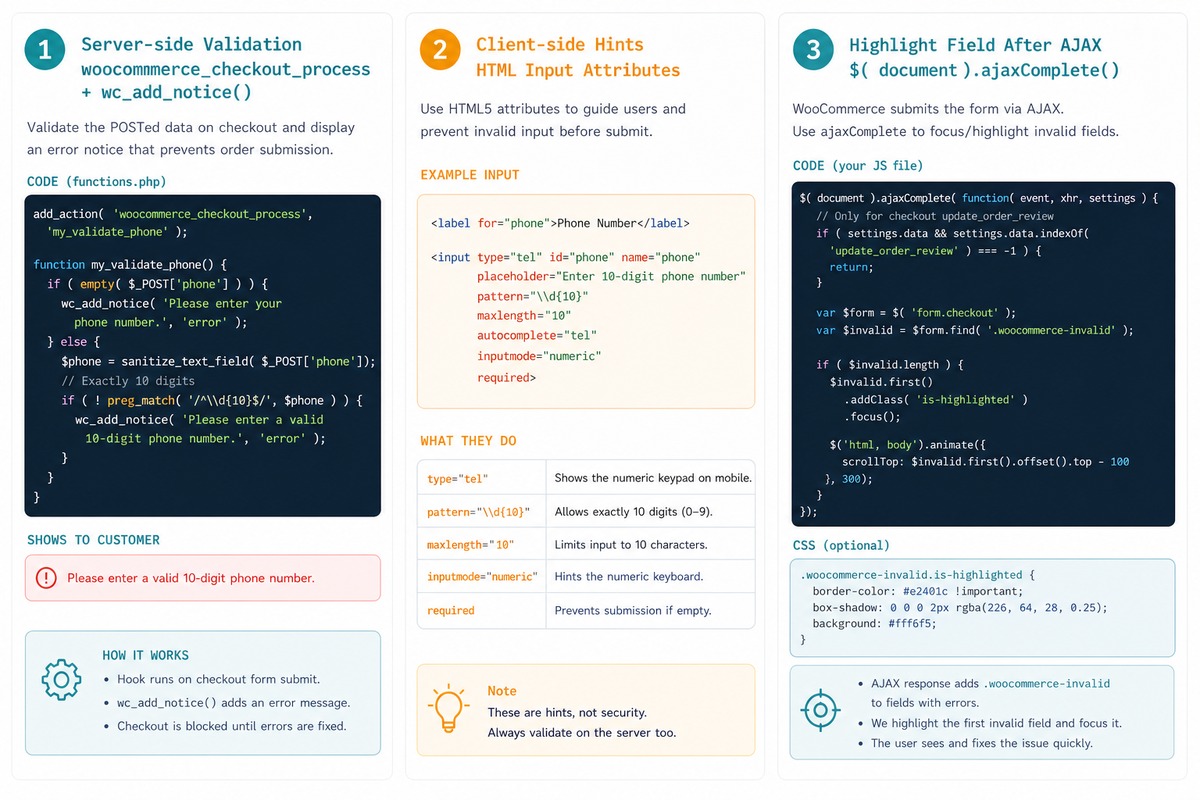Click the orange "Note" heading
This screenshot has height=800, width=1200.
502,691
